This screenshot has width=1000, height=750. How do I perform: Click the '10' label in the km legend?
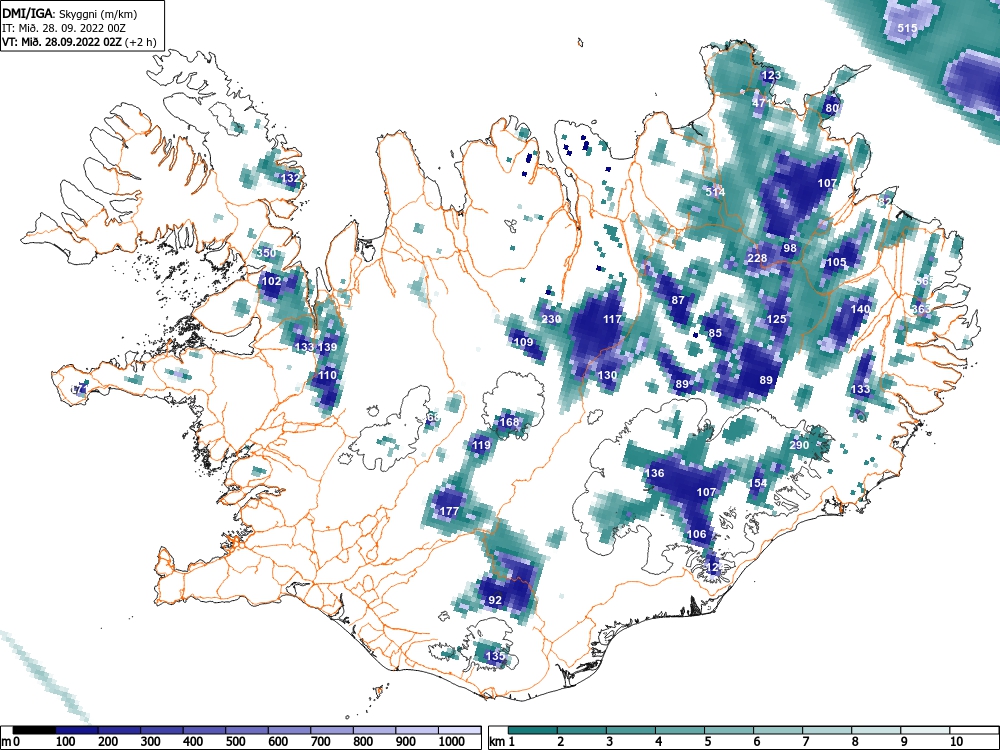pyautogui.click(x=955, y=742)
